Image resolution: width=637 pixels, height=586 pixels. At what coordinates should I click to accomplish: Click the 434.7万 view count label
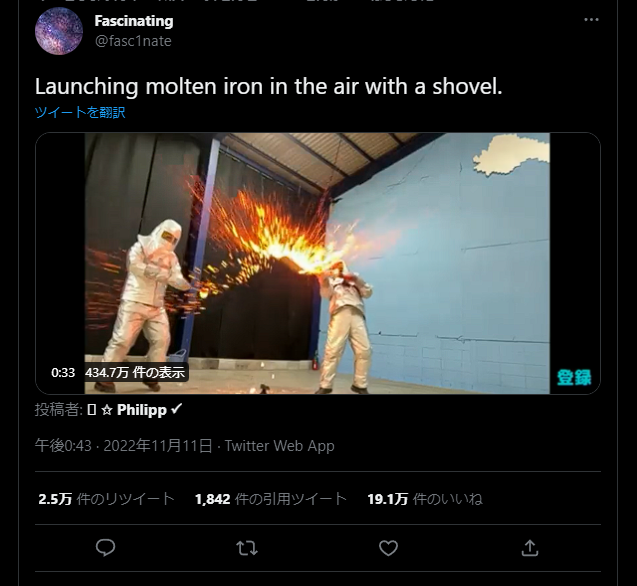point(135,373)
